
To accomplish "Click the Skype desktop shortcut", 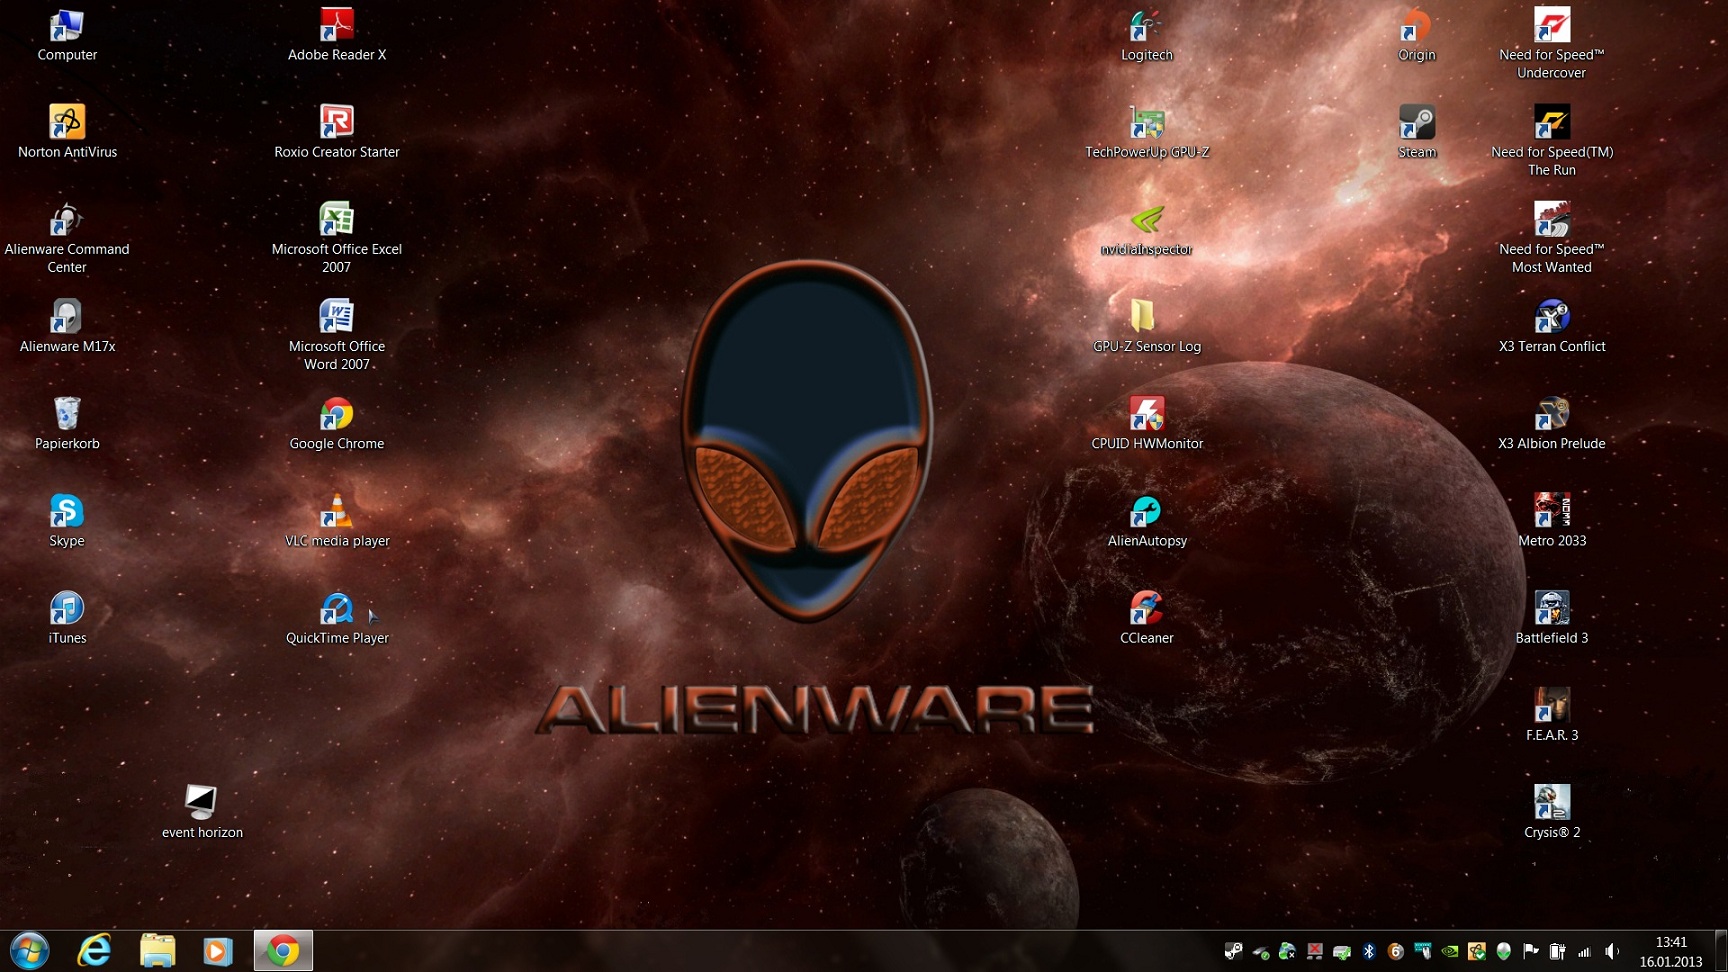I will point(67,520).
